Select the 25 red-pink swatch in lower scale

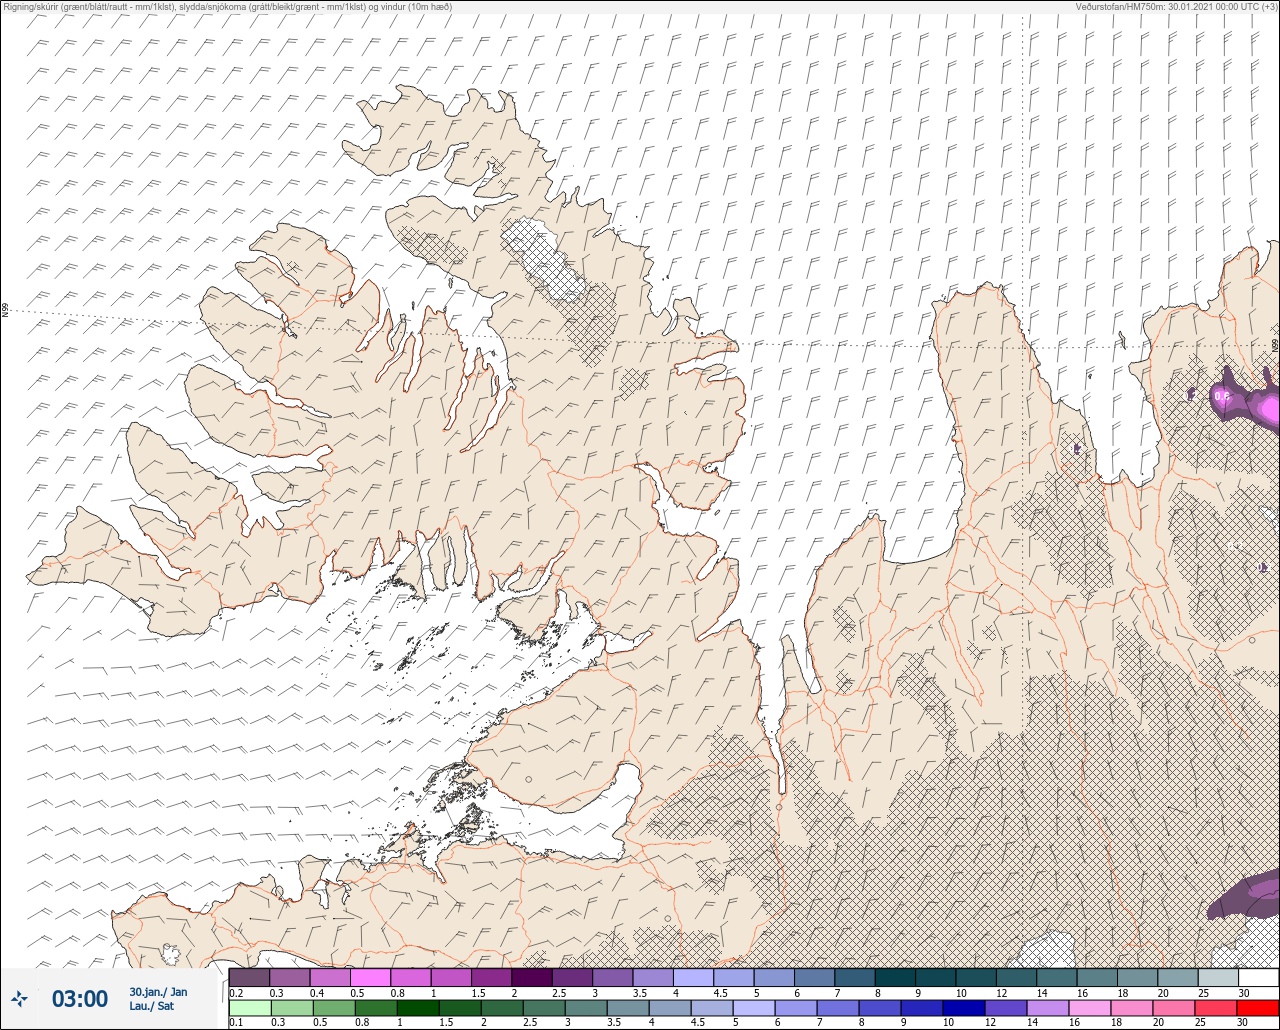[1216, 1007]
